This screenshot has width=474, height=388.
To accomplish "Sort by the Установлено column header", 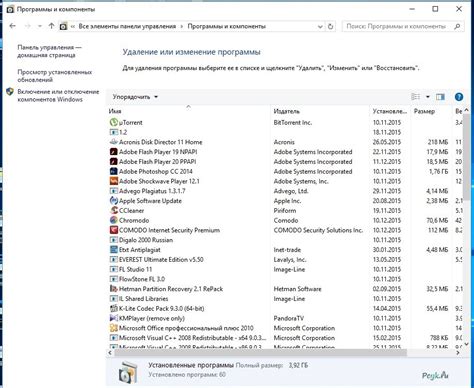I will pos(390,111).
